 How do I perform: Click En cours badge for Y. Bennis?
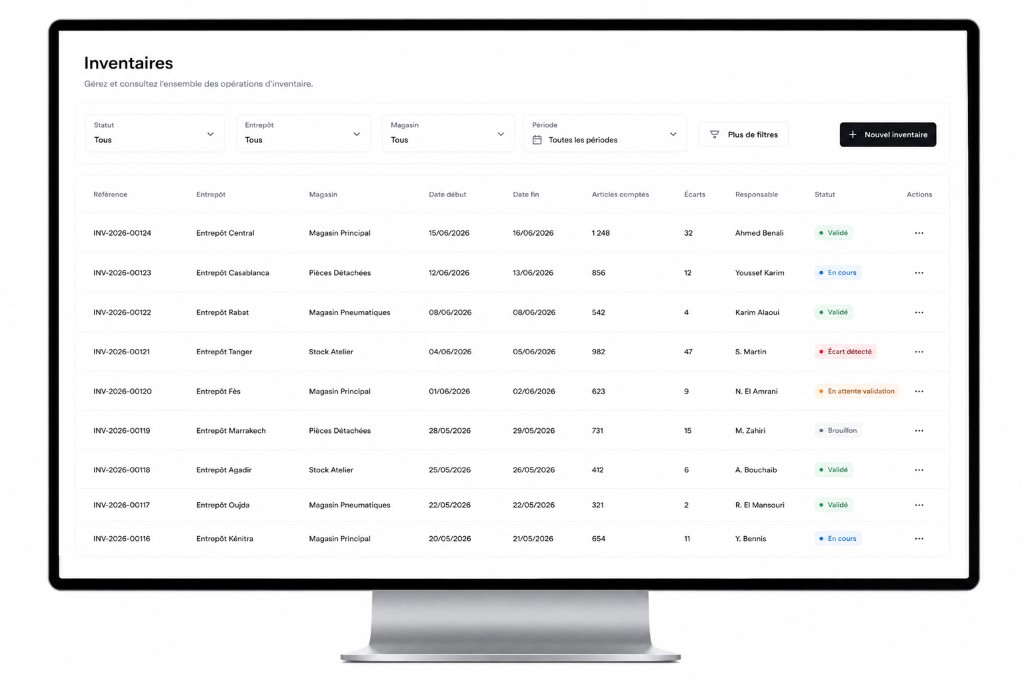(838, 539)
